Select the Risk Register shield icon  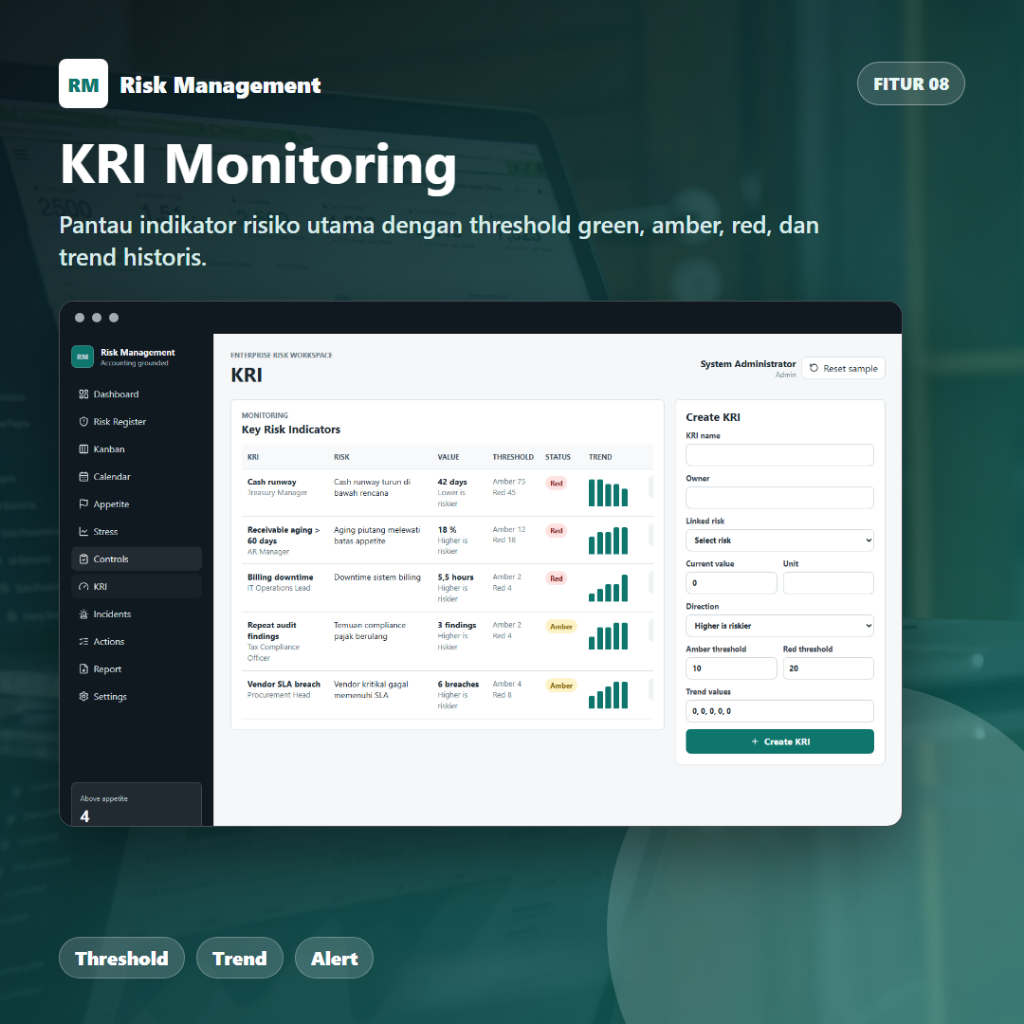click(84, 421)
